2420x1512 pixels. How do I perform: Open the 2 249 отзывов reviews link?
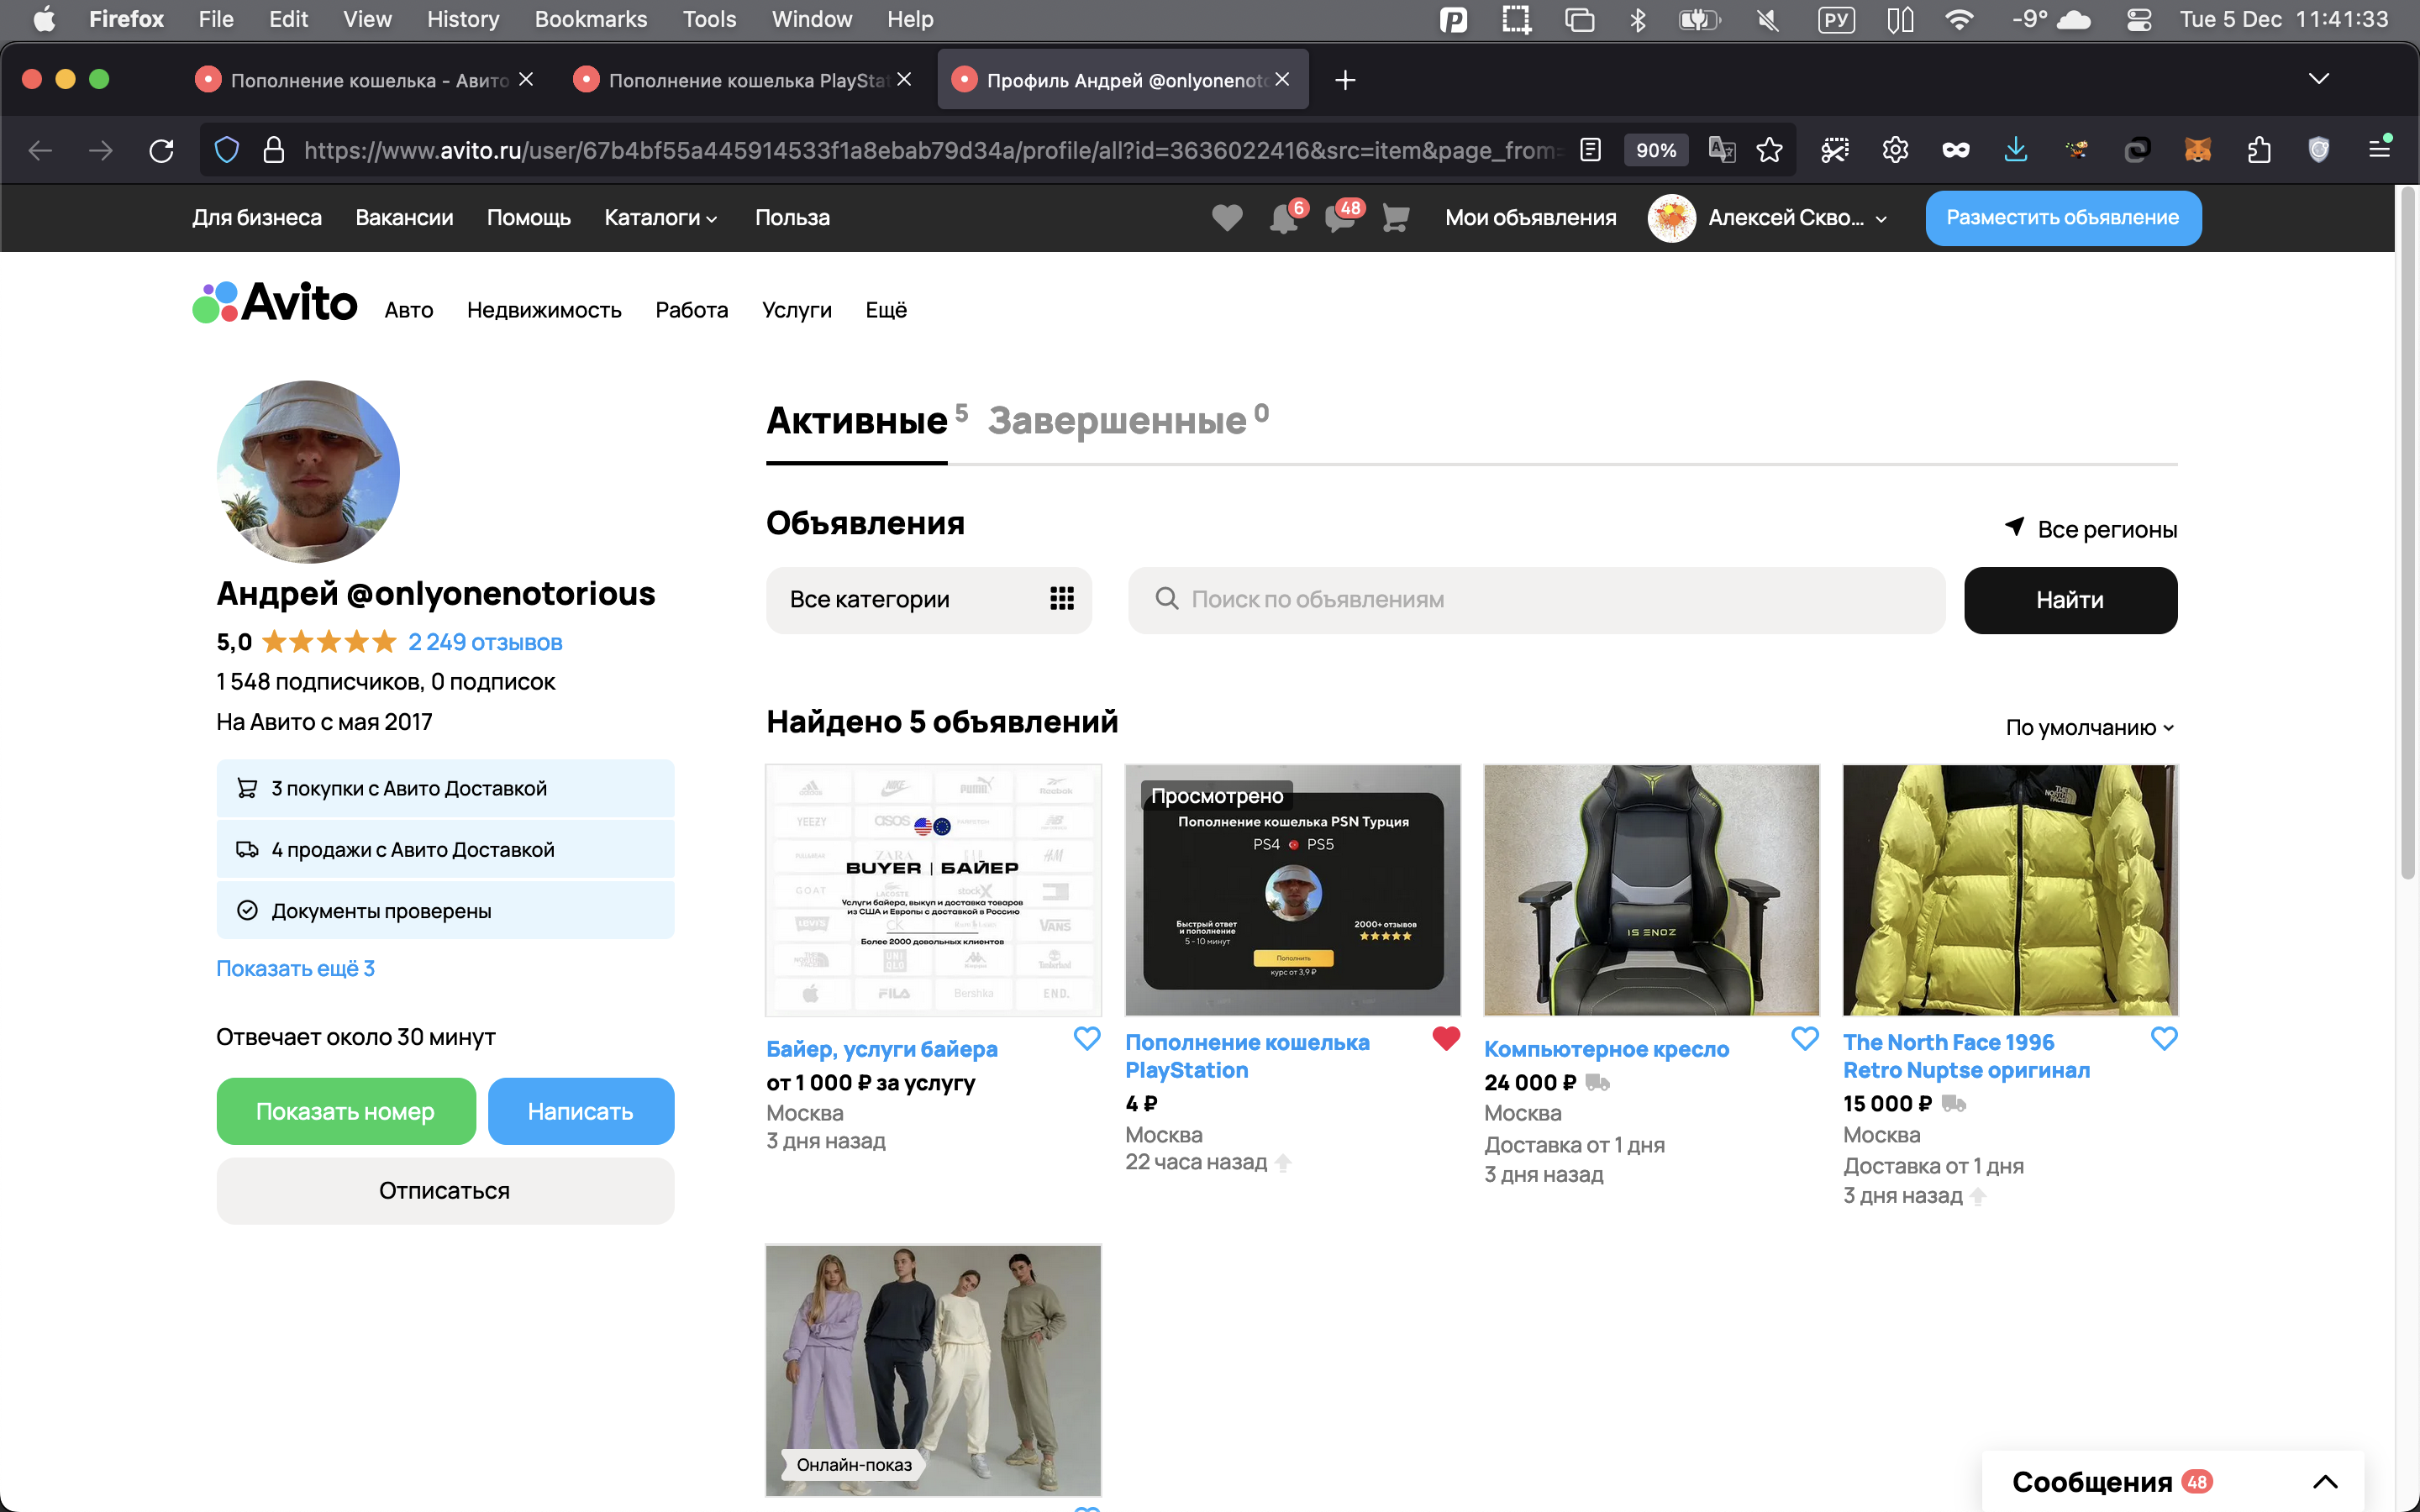485,642
